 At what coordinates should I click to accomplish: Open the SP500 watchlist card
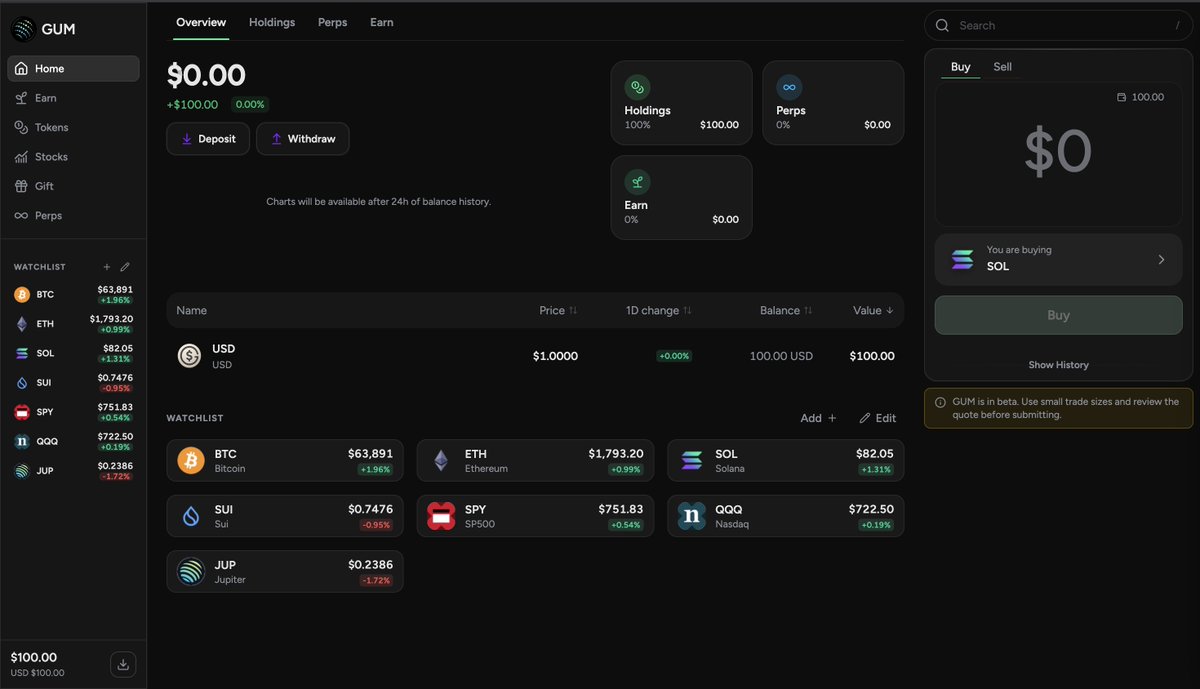point(536,516)
